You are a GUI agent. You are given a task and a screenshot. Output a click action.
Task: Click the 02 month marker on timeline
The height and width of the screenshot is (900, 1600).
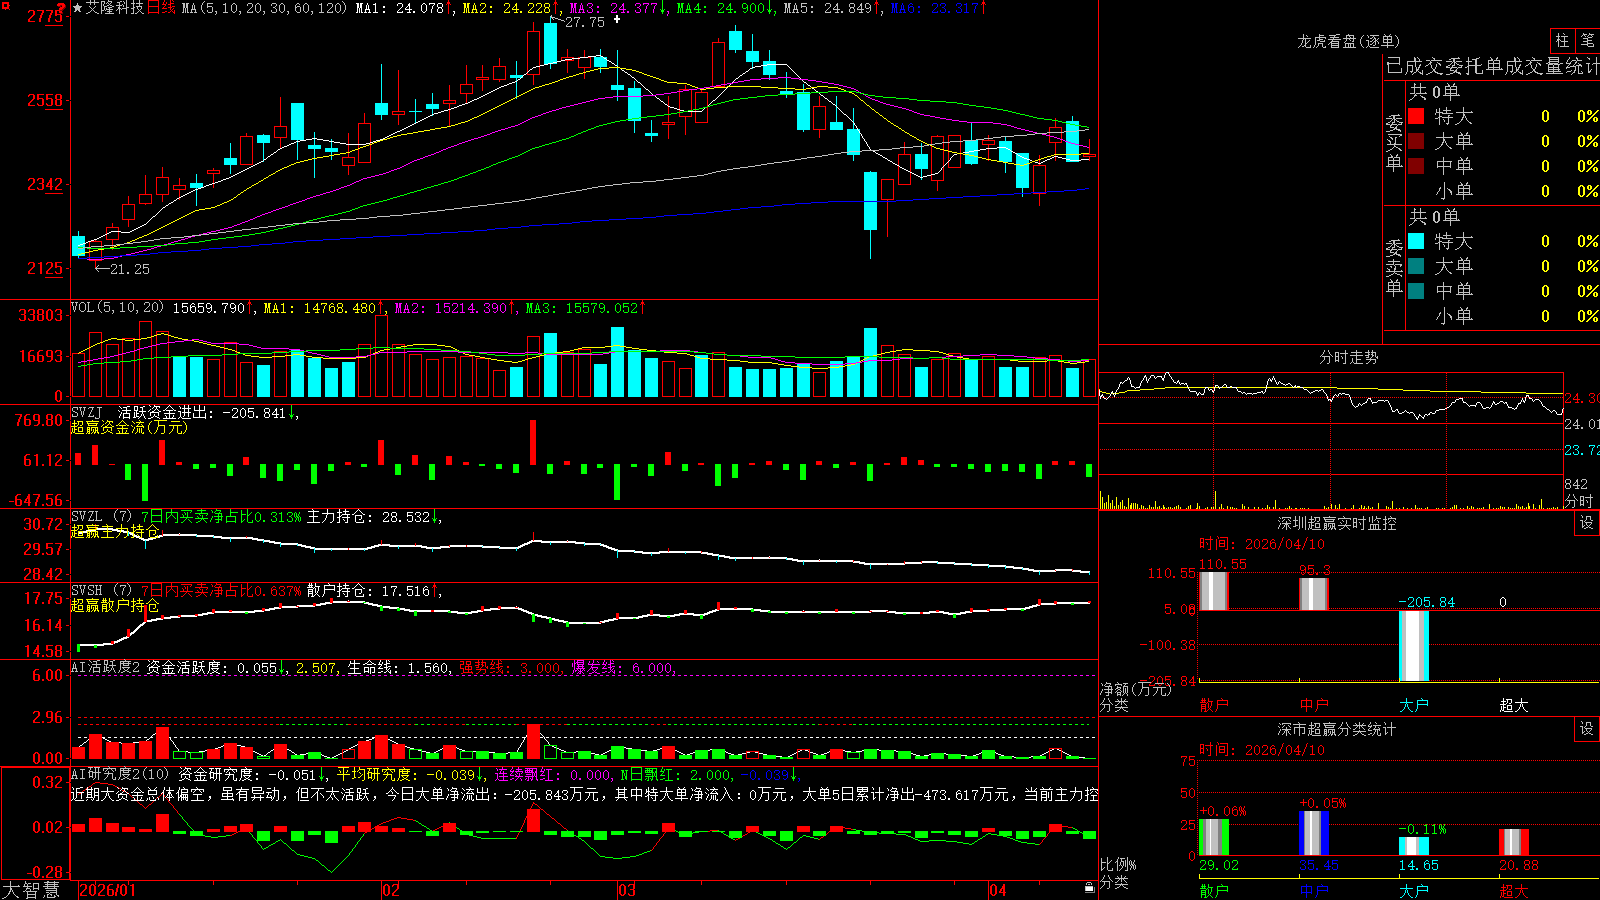(x=391, y=890)
